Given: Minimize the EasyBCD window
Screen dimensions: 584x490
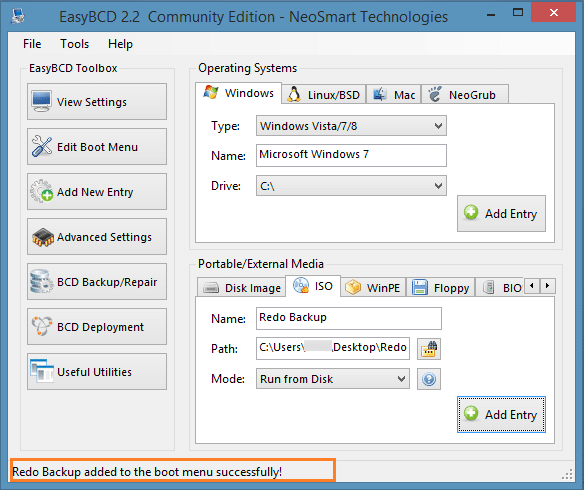Looking at the screenshot, I should pos(491,15).
